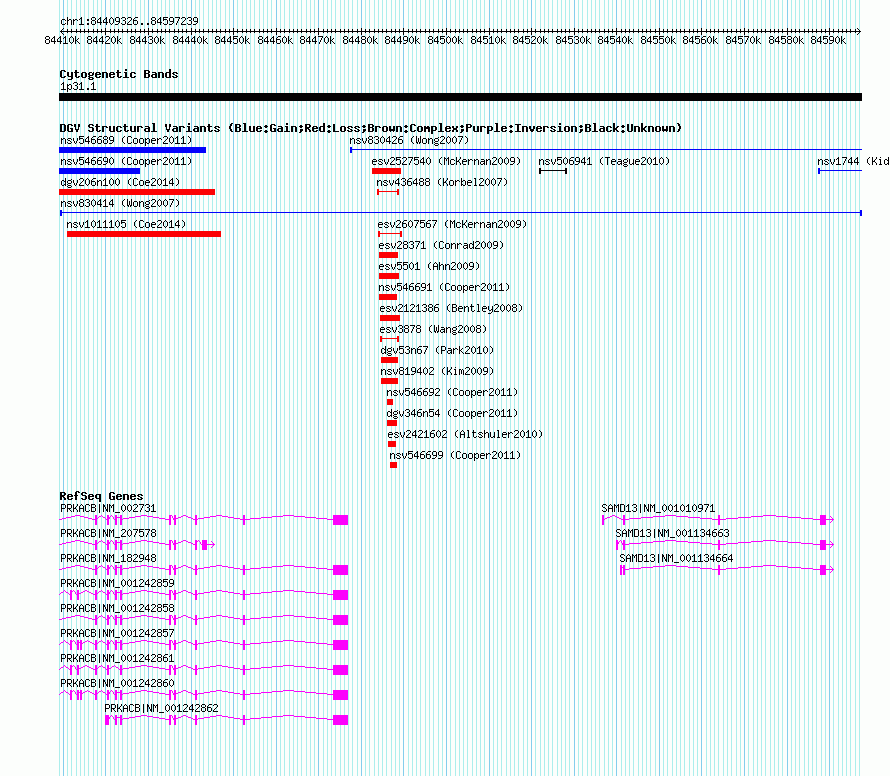
Task: Open transcript PRKACB|NM_001242857 label
Action: click(x=117, y=633)
